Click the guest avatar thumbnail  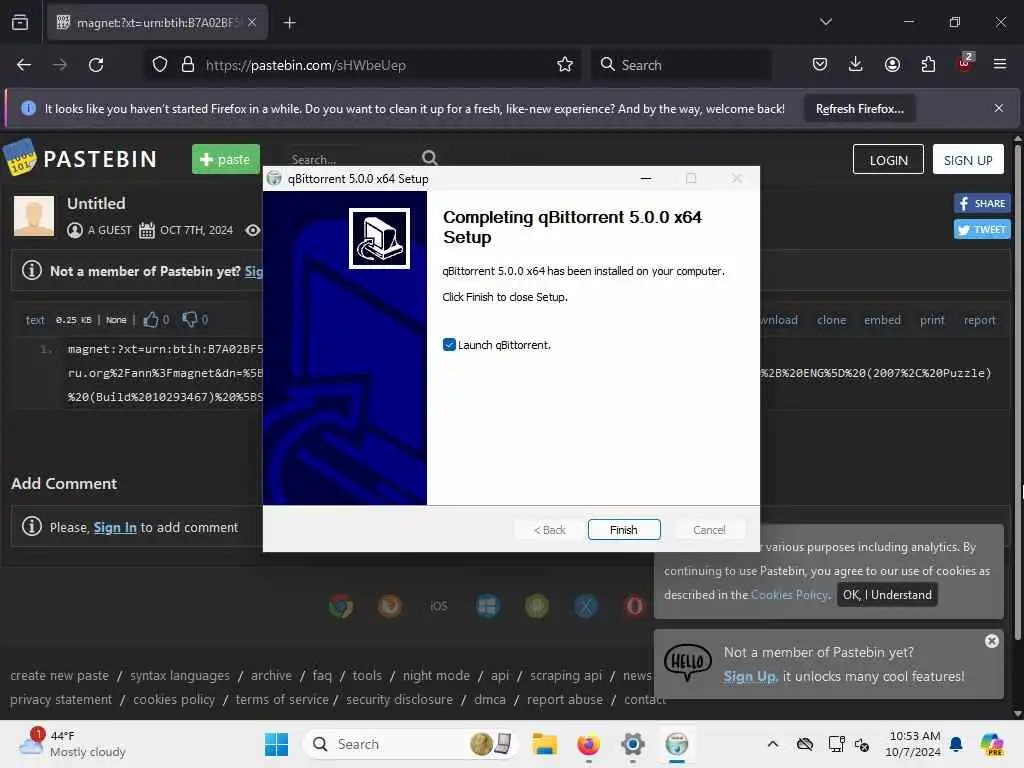(x=34, y=216)
